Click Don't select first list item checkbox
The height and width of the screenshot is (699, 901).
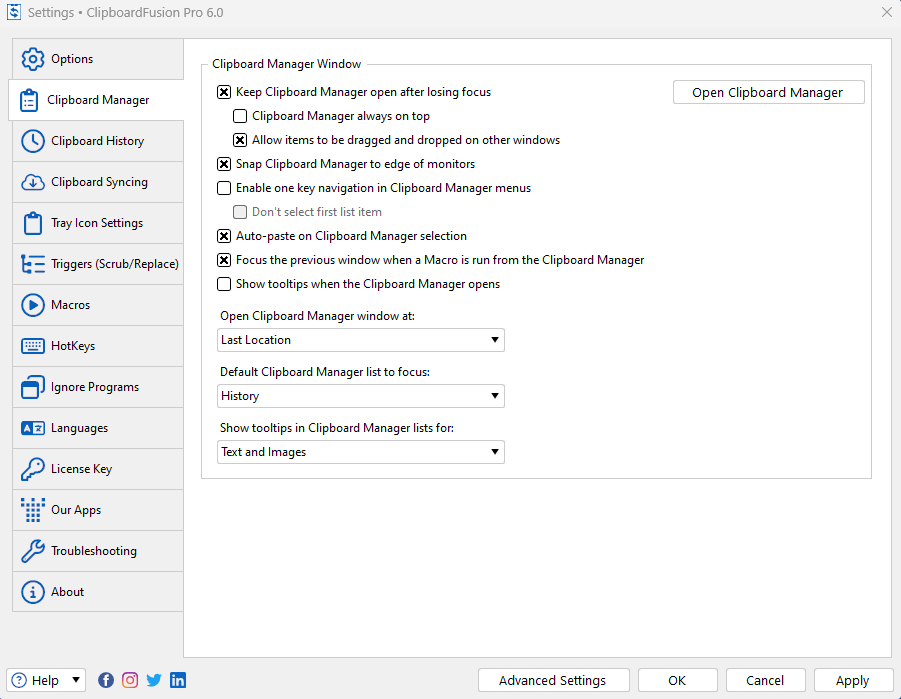point(240,213)
